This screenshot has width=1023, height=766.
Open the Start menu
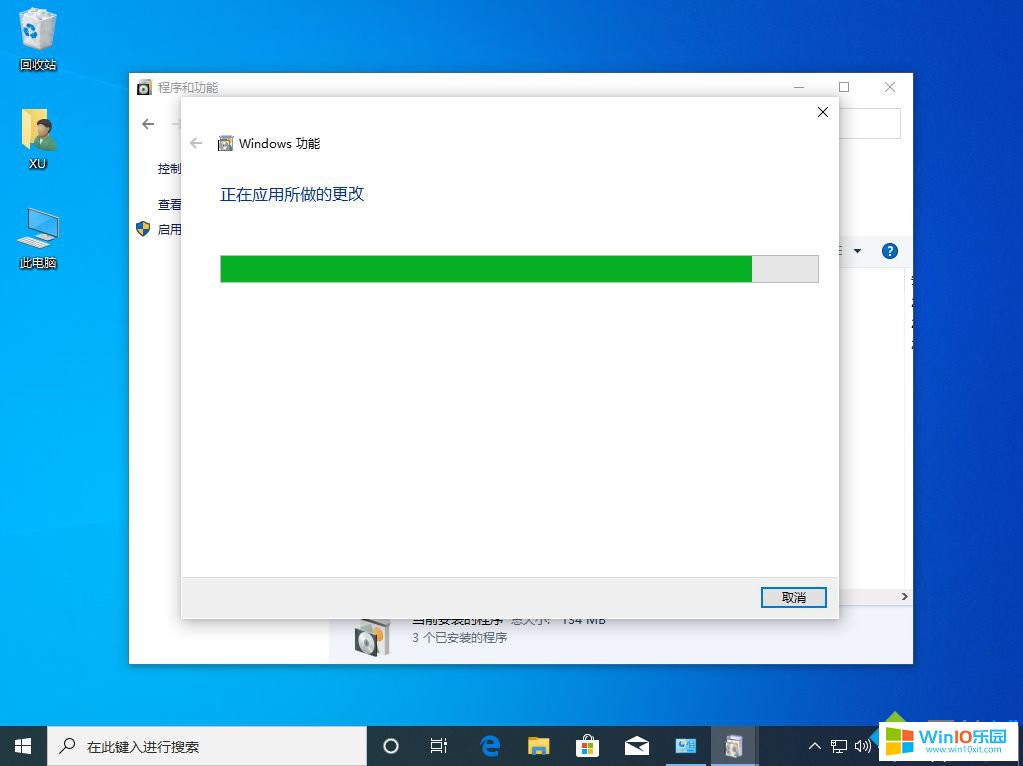(x=21, y=746)
